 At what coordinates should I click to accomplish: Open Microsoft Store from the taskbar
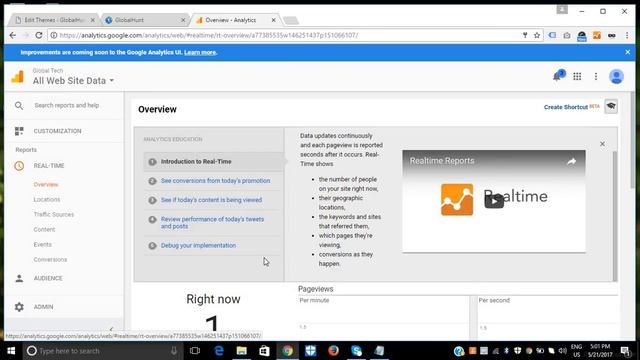[264, 351]
